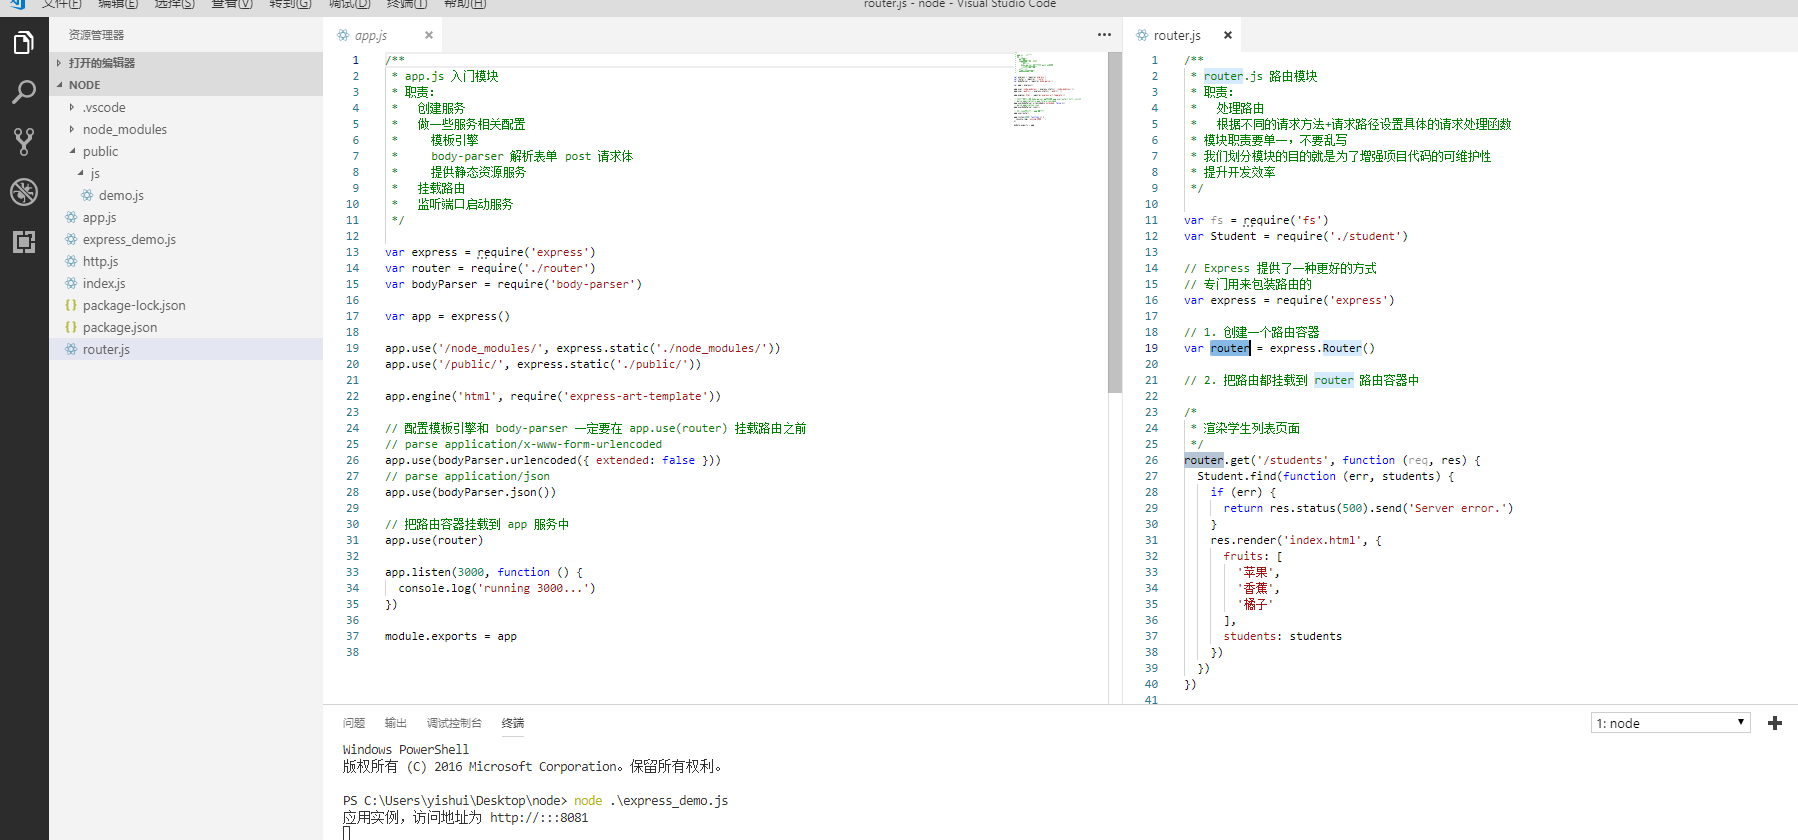The width and height of the screenshot is (1798, 840).
Task: Open http.js in the explorer
Action: pyautogui.click(x=186, y=261)
